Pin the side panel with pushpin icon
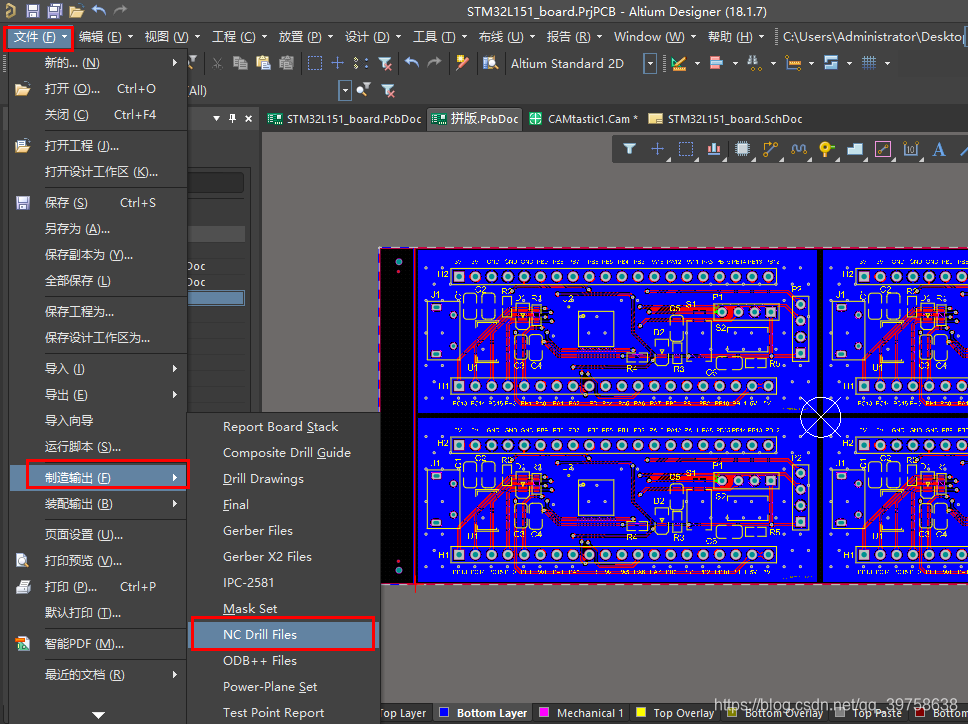The height and width of the screenshot is (724, 968). coord(232,119)
